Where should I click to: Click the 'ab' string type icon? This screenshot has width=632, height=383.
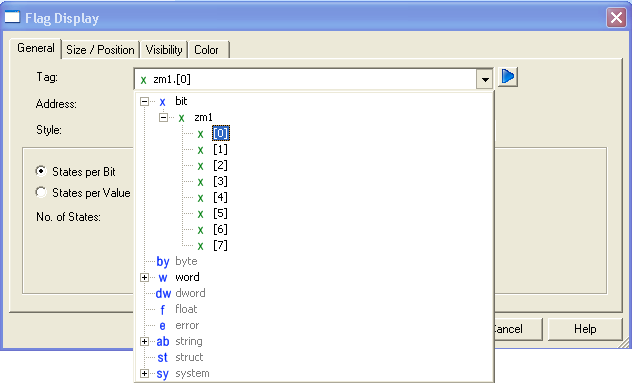(x=163, y=341)
